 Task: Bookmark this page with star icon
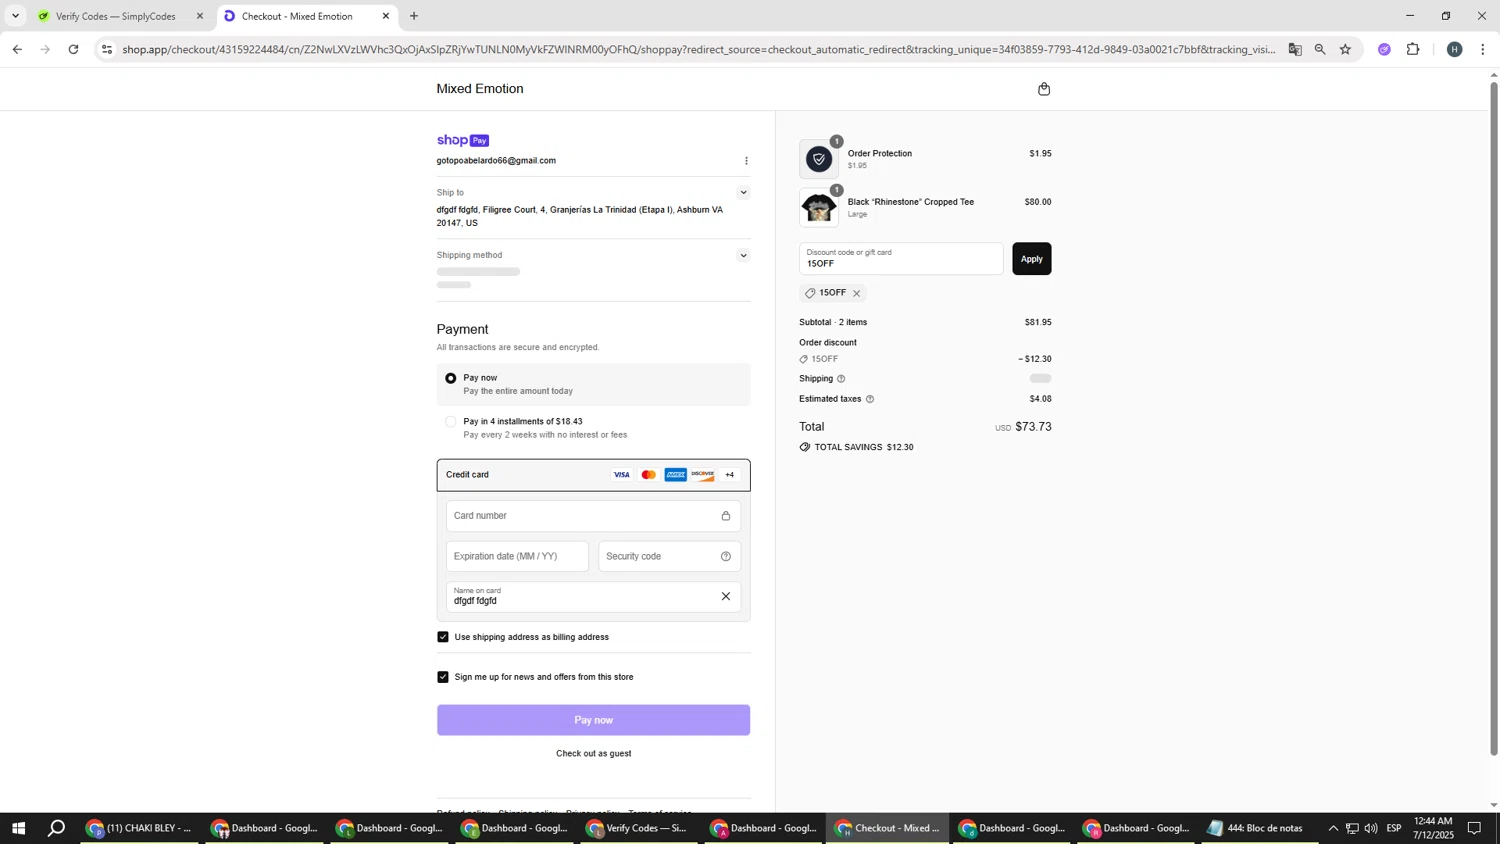point(1346,49)
